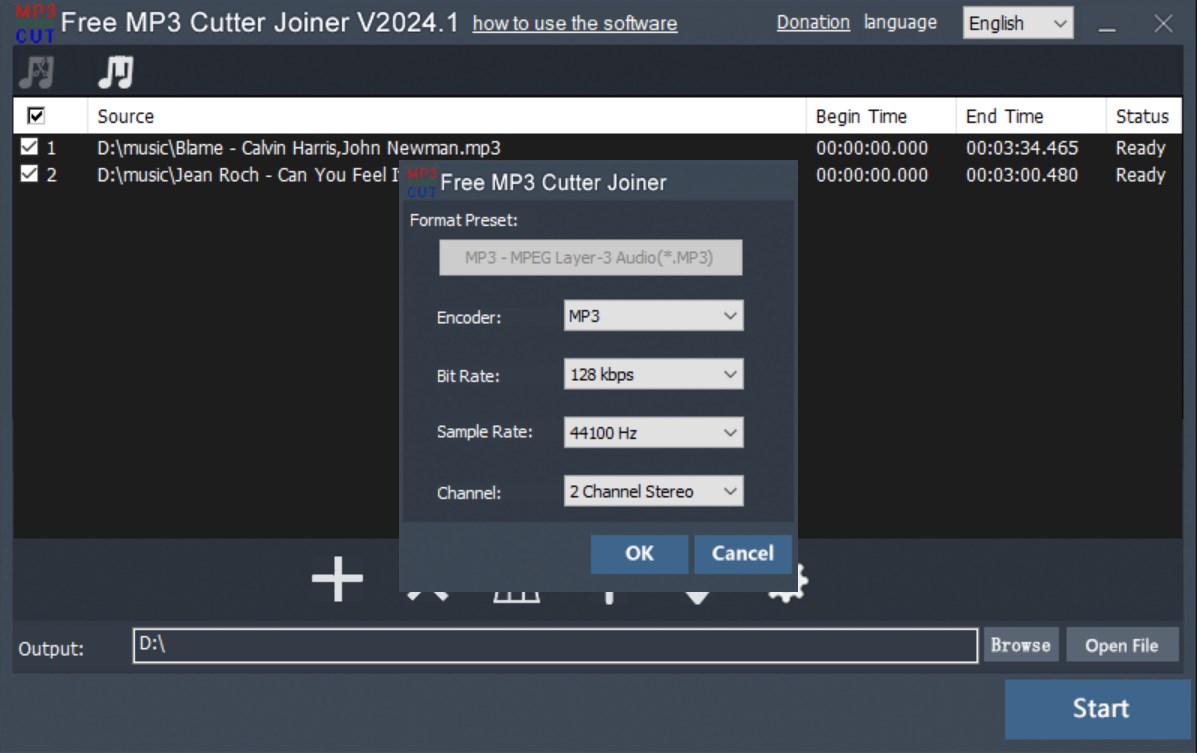This screenshot has height=753, width=1197.
Task: Toggle the select-all checkbox in the header
Action: [x=35, y=115]
